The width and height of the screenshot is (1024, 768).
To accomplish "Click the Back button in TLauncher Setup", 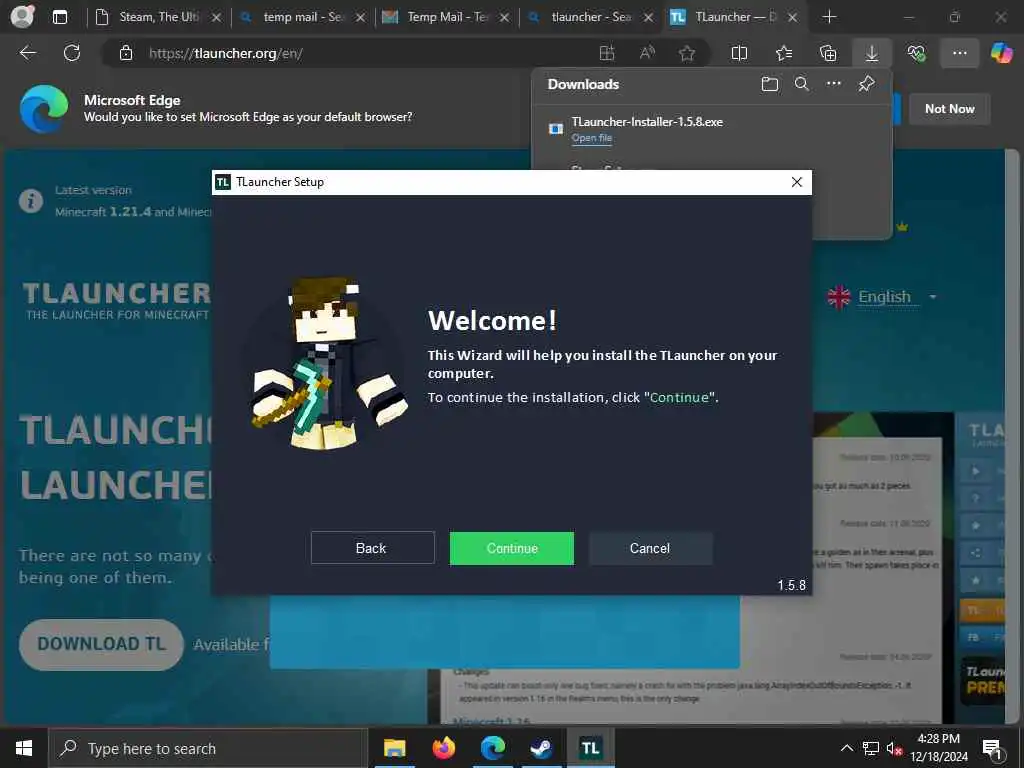I will 372,548.
